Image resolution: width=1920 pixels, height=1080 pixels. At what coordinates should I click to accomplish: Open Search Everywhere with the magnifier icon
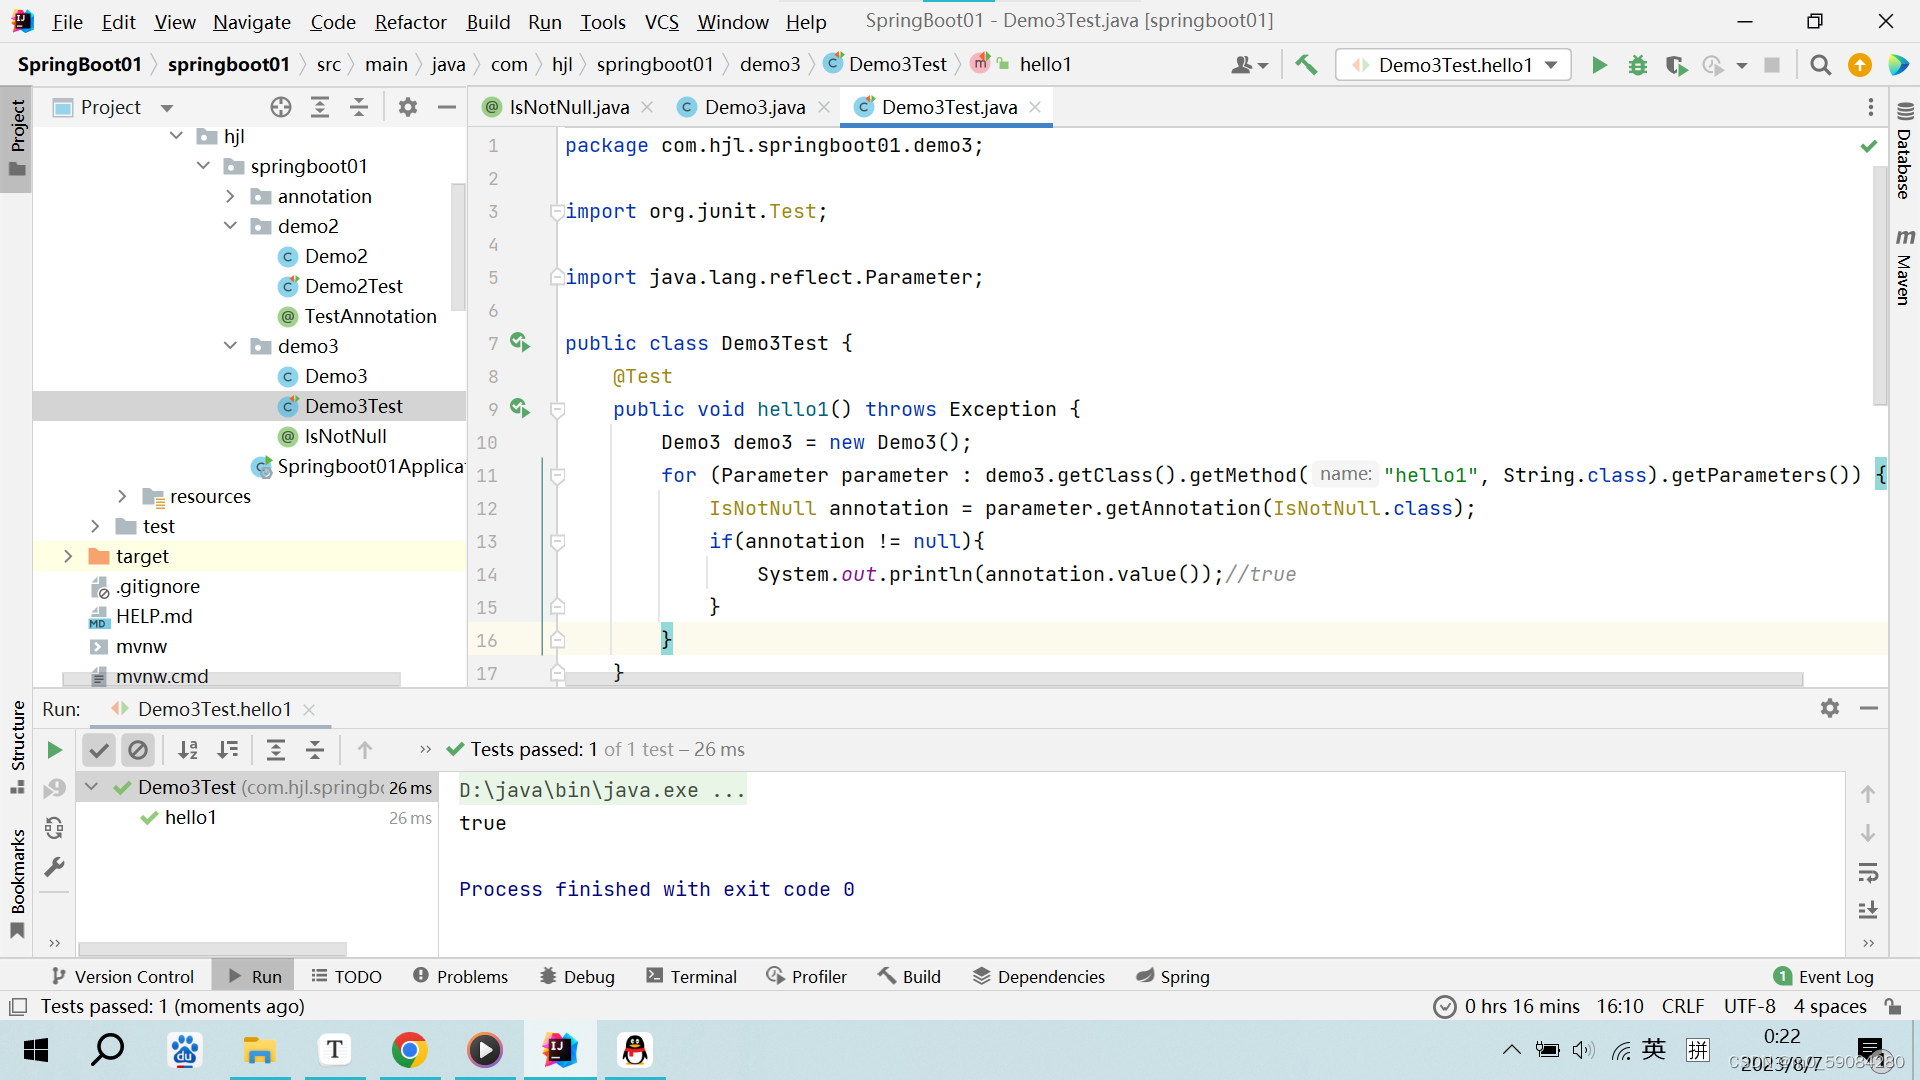coord(1820,65)
